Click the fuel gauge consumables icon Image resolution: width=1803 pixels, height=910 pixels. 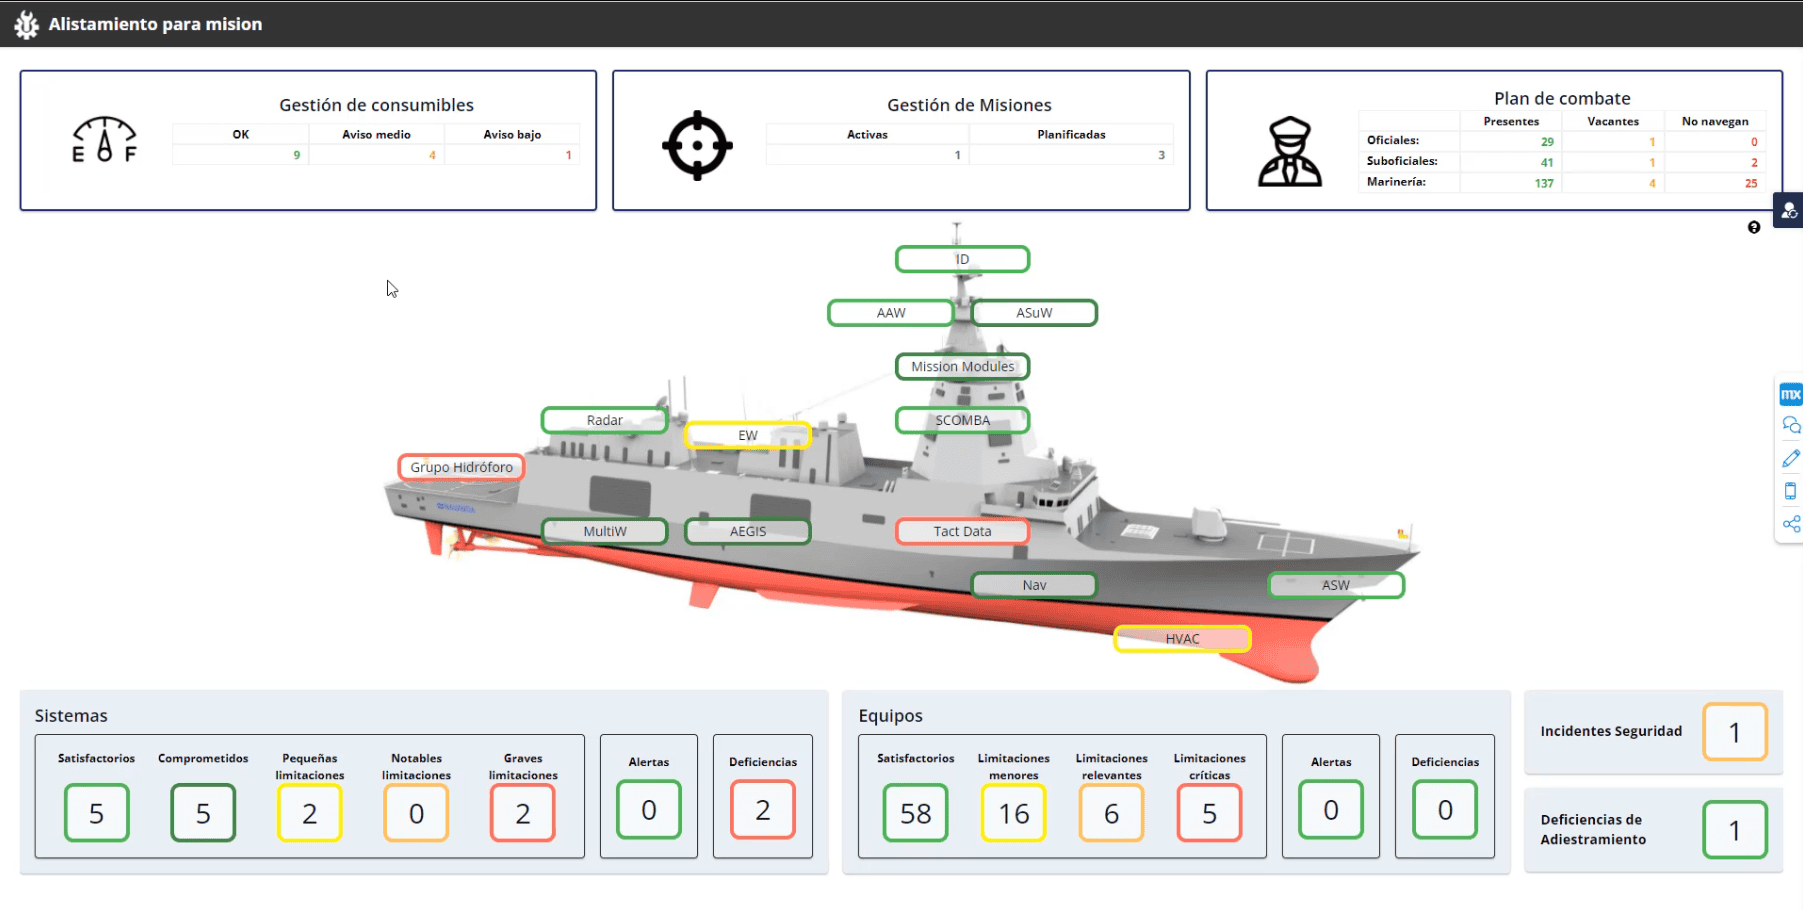[x=104, y=140]
